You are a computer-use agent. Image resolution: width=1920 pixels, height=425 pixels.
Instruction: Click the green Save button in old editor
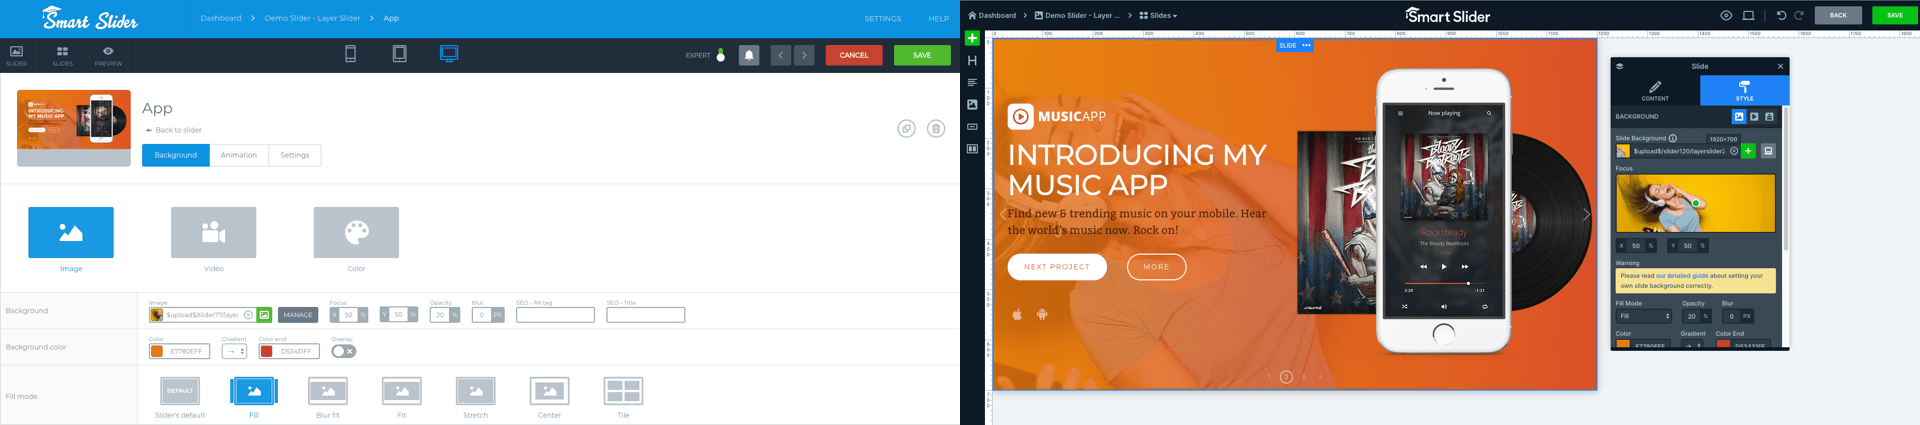click(922, 55)
